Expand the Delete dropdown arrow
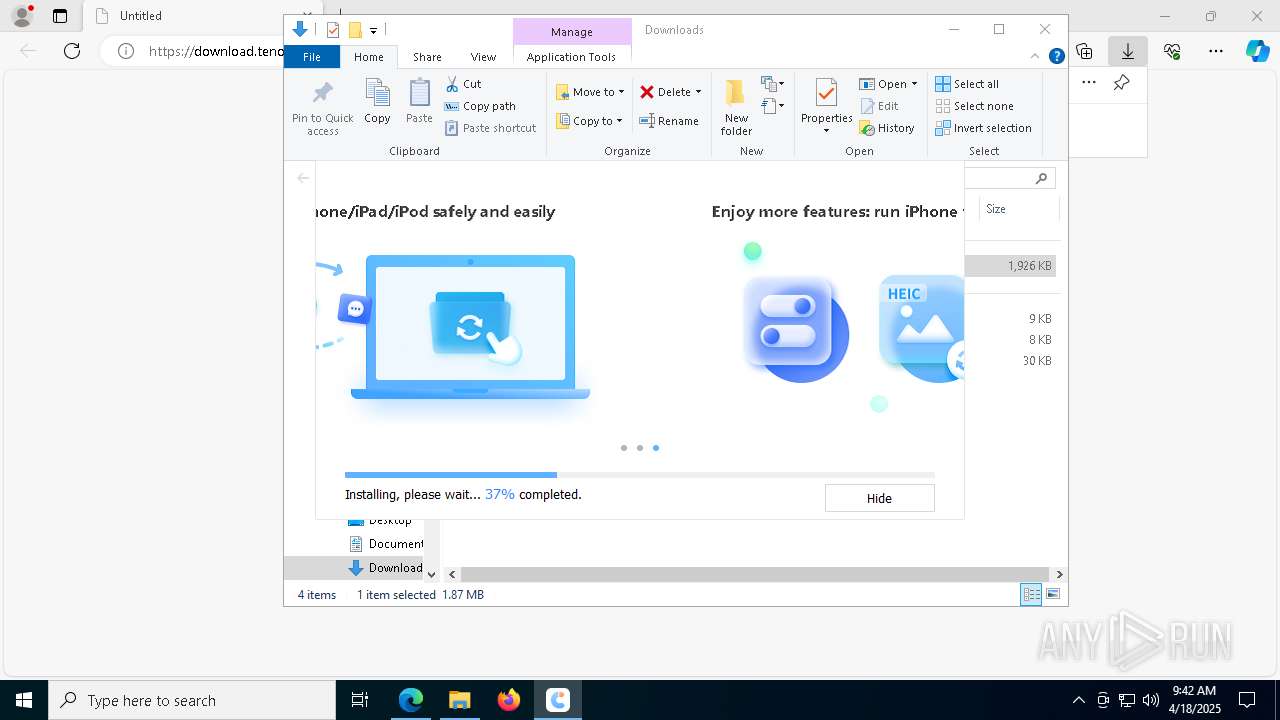This screenshot has height=720, width=1280. tap(698, 92)
